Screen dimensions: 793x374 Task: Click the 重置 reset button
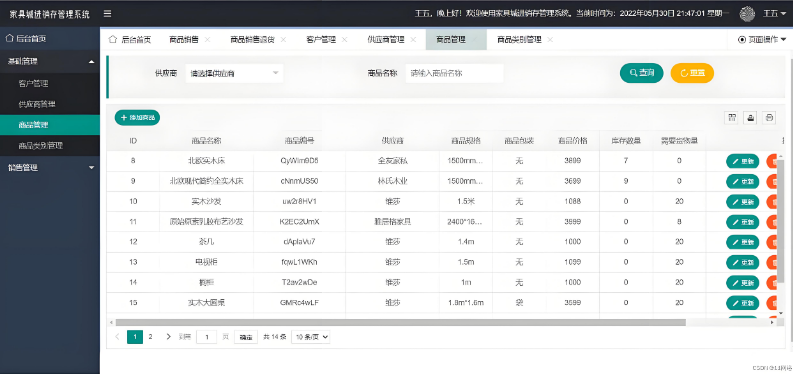click(x=692, y=73)
